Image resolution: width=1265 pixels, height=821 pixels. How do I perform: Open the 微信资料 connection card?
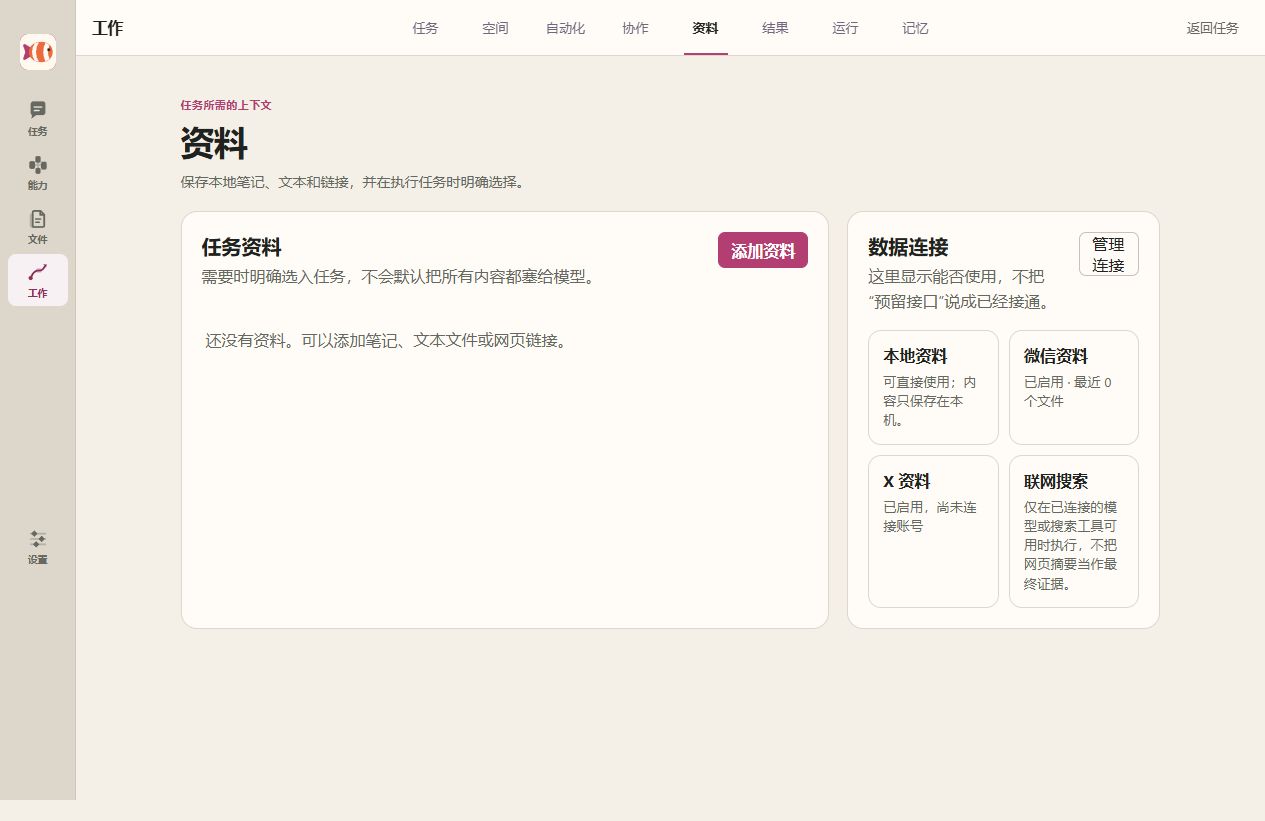pos(1074,387)
